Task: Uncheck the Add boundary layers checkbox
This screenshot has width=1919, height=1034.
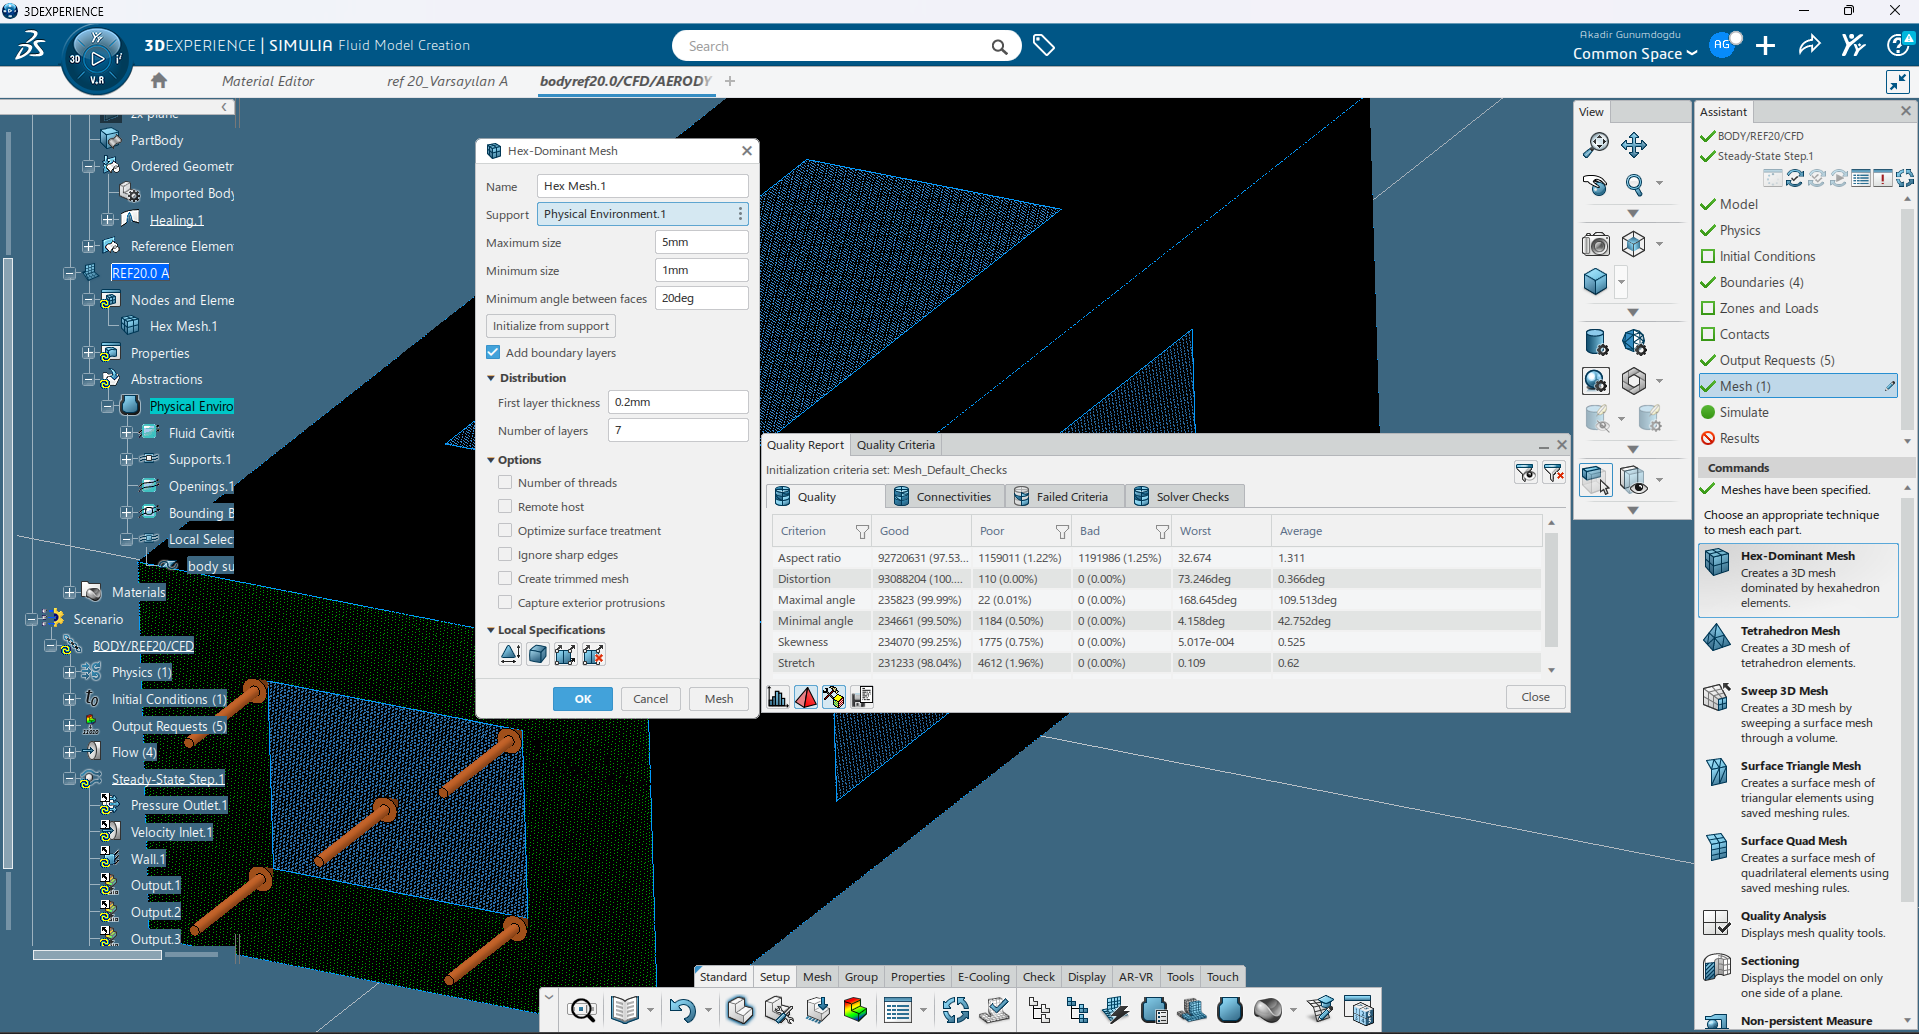Action: tap(493, 352)
